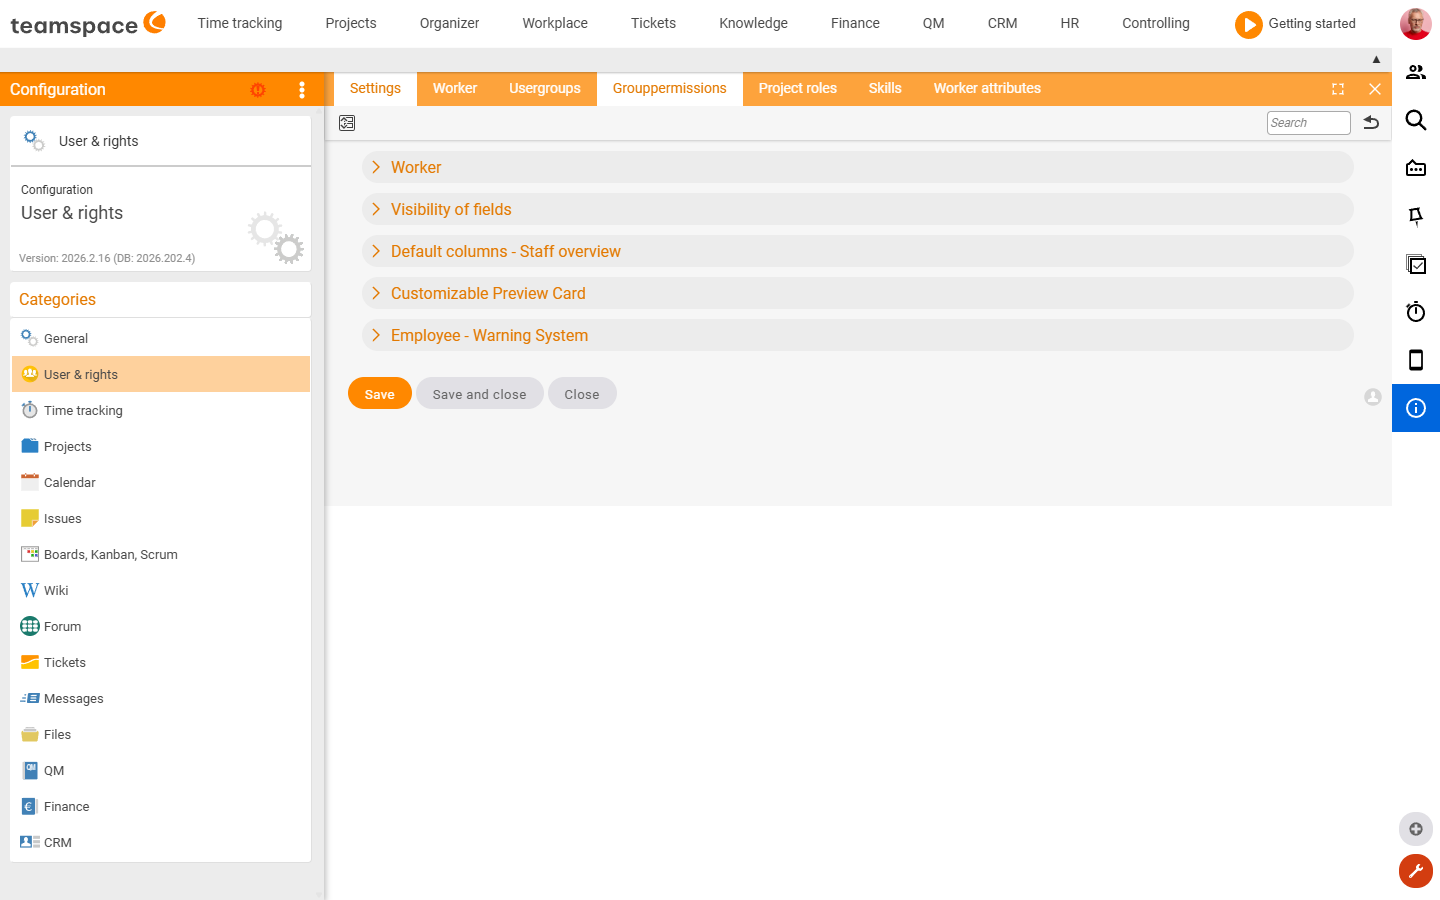
Task: Collapse header with the small up arrow
Action: pyautogui.click(x=1376, y=59)
